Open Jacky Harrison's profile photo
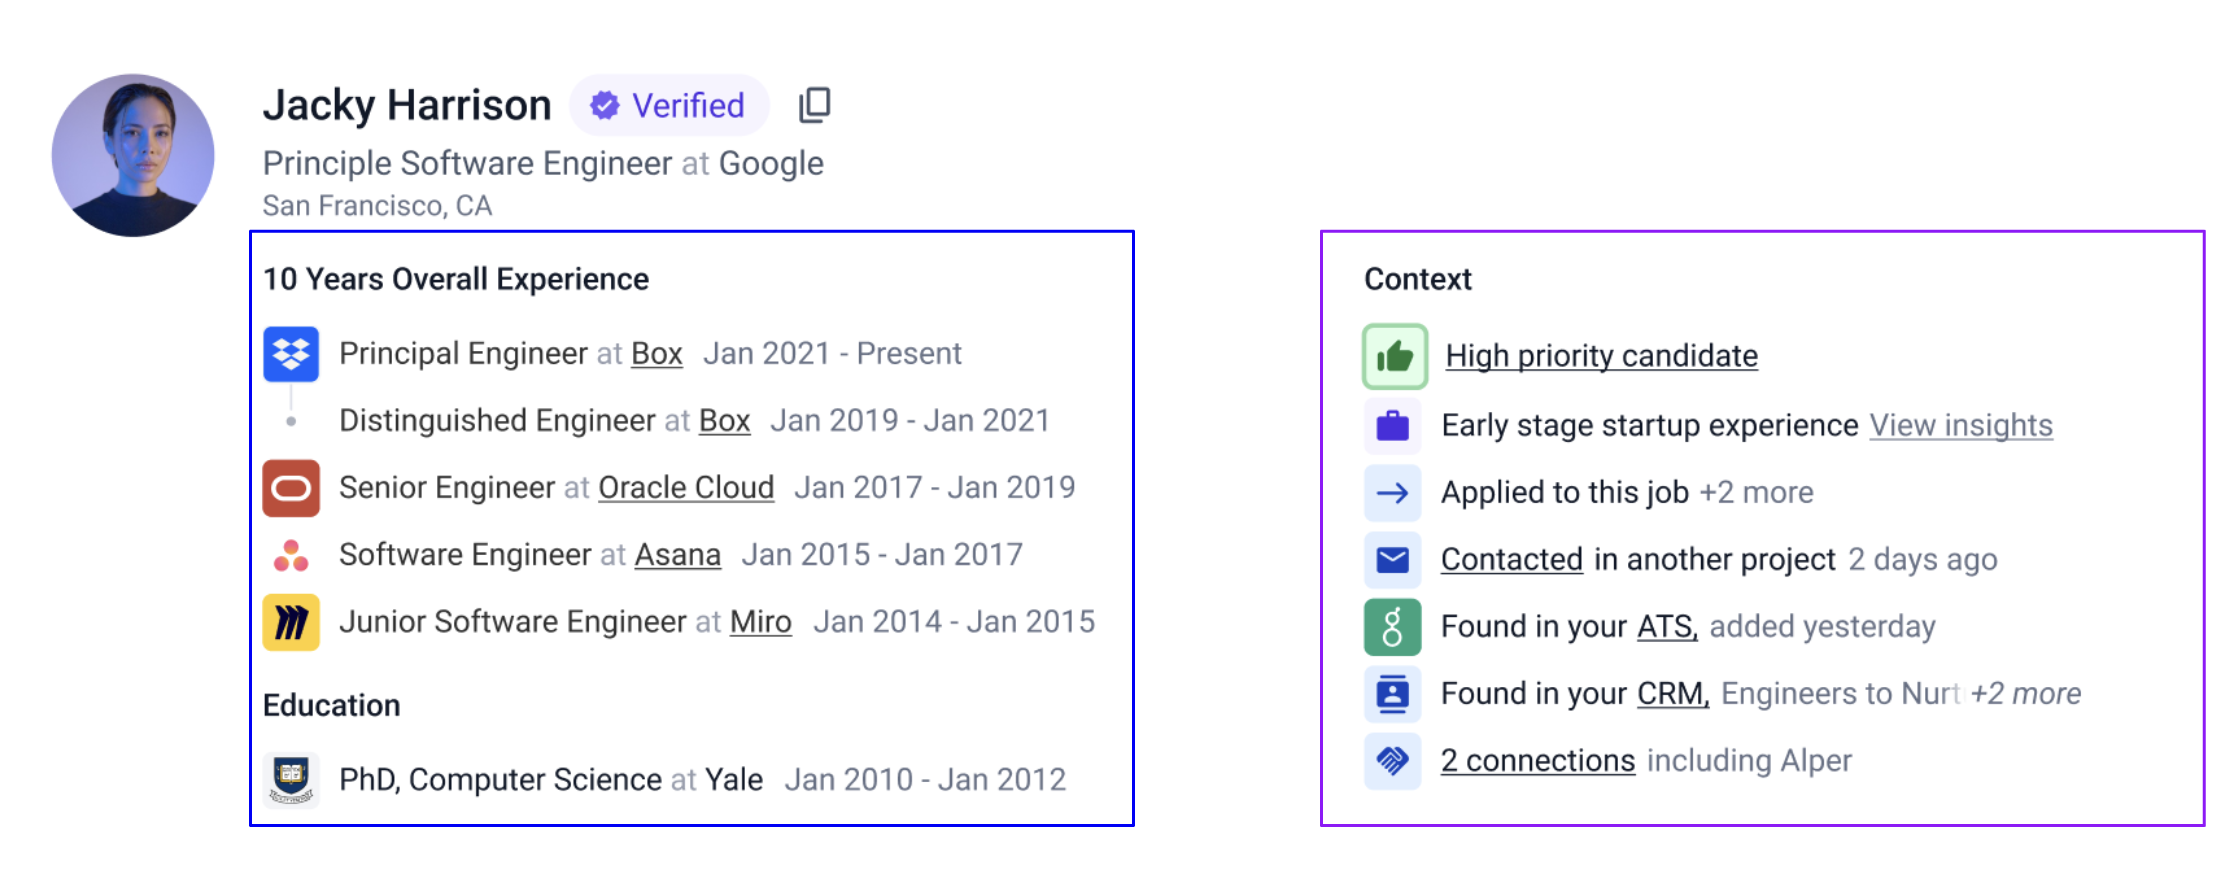 (133, 155)
